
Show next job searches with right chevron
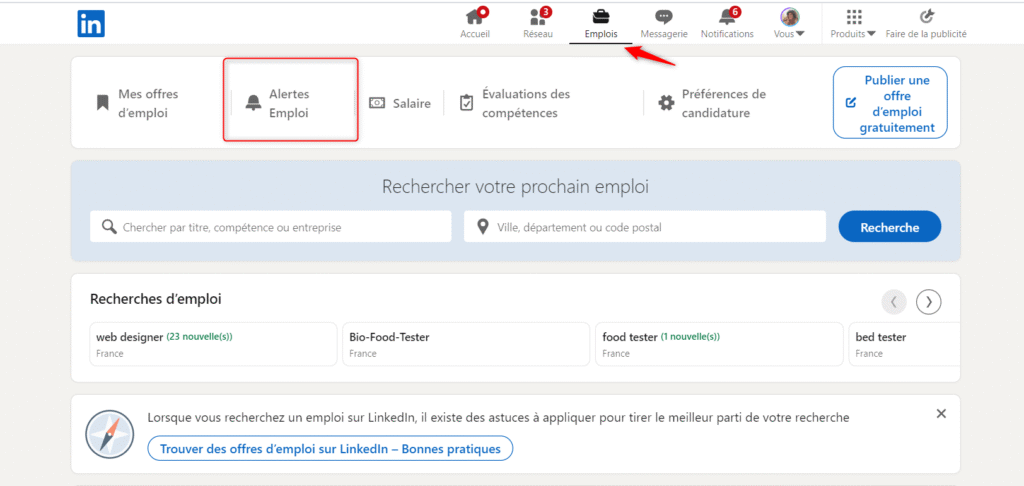click(929, 301)
